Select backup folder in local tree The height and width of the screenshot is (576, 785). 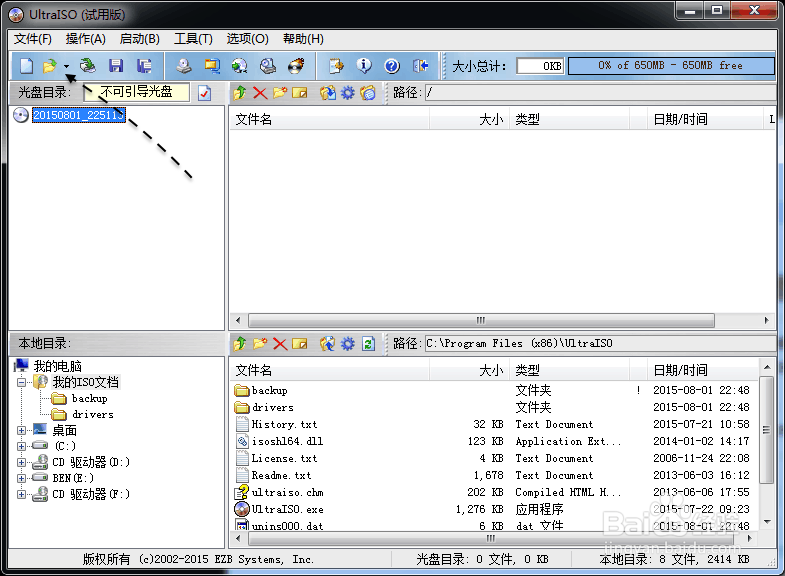(x=89, y=398)
